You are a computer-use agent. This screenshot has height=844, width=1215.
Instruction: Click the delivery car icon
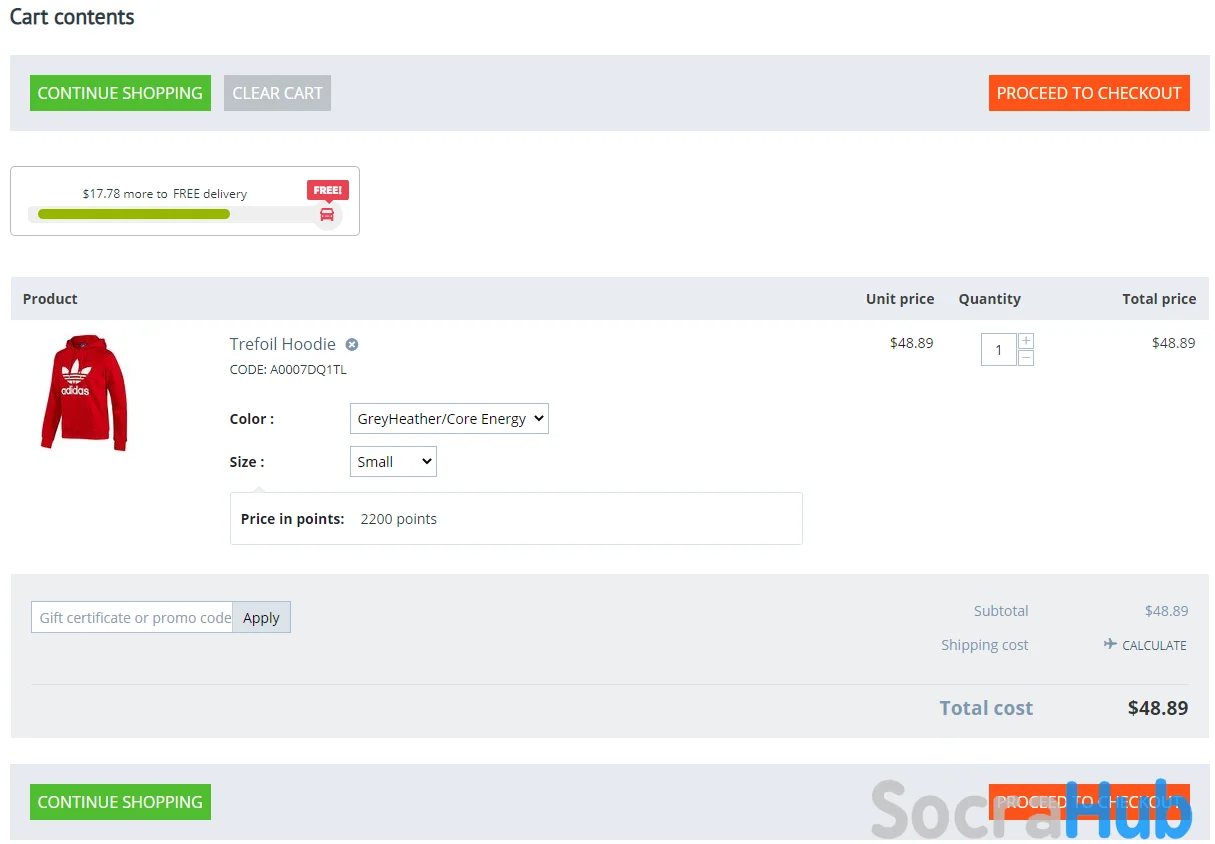coord(327,214)
